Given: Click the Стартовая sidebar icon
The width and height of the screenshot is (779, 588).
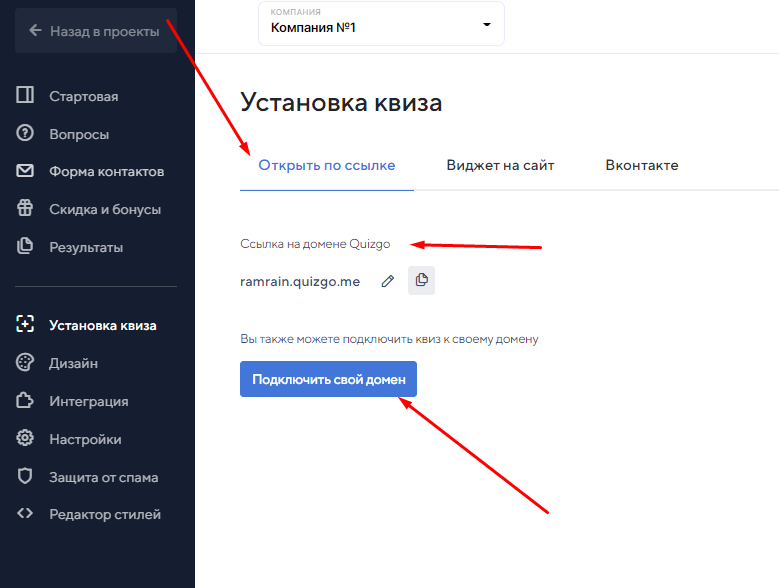Looking at the screenshot, I should [x=26, y=96].
